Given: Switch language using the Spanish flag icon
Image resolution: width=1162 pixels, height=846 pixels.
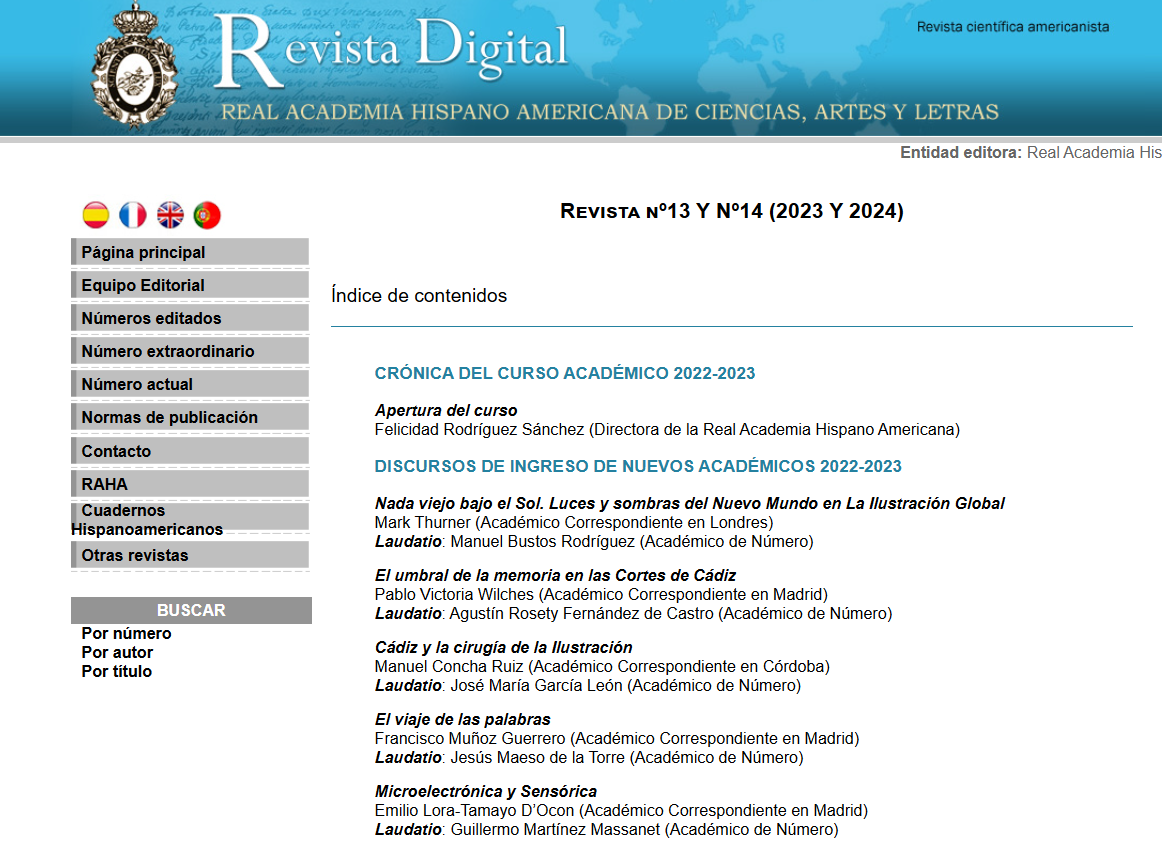Looking at the screenshot, I should click(x=95, y=215).
